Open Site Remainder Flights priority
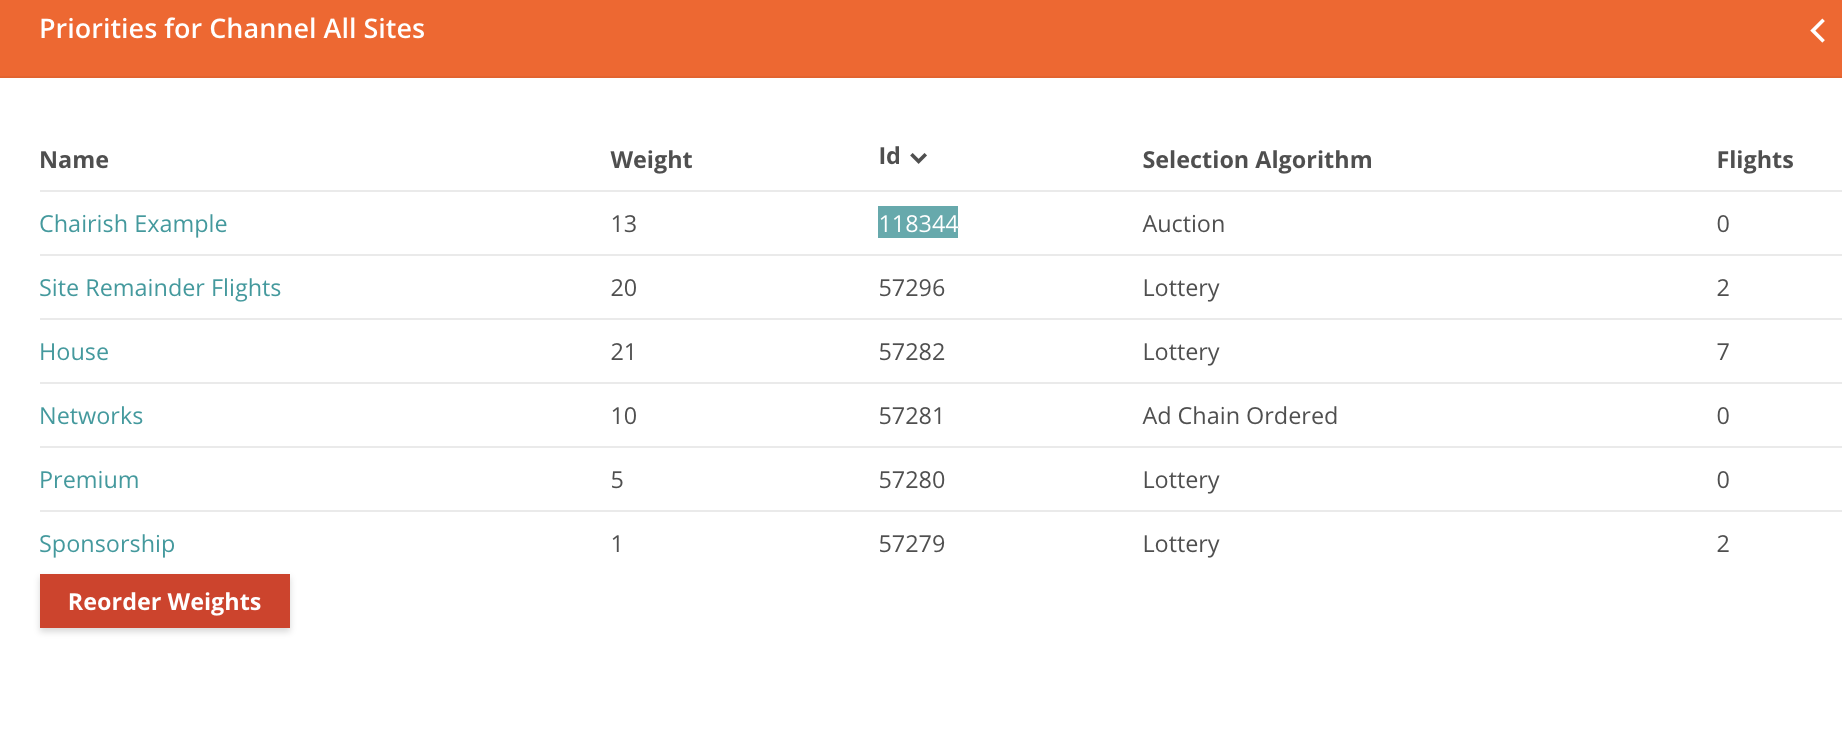 click(x=160, y=288)
